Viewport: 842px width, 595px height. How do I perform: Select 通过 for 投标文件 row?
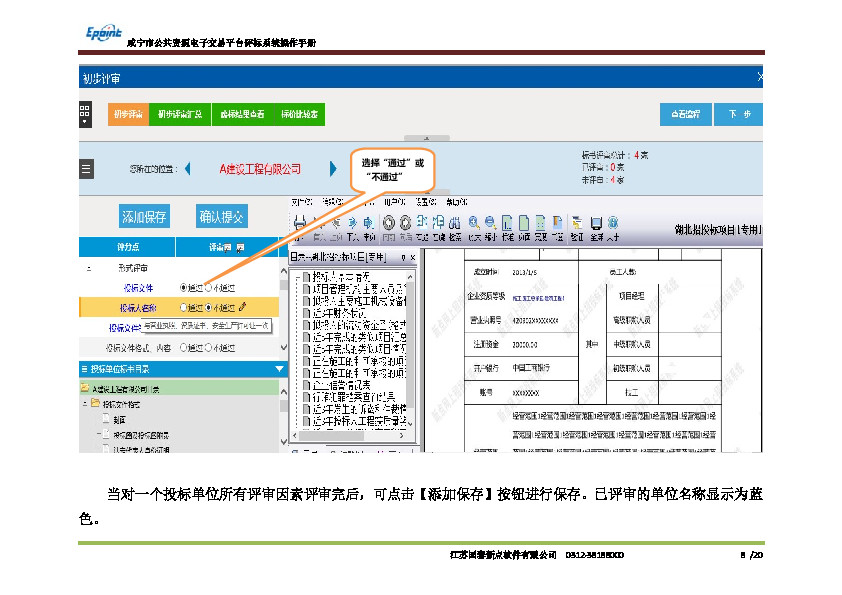pos(183,288)
